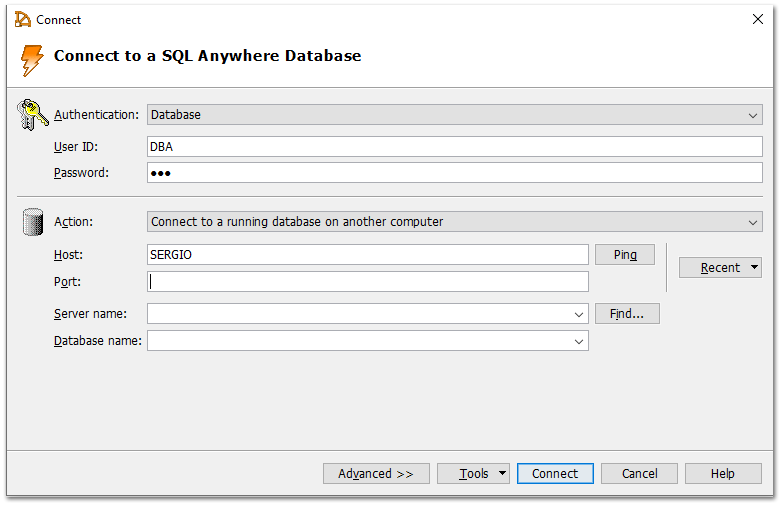Screen dimensions: 782x506
Task: Click the lightning bolt header icon
Action: tap(32, 60)
